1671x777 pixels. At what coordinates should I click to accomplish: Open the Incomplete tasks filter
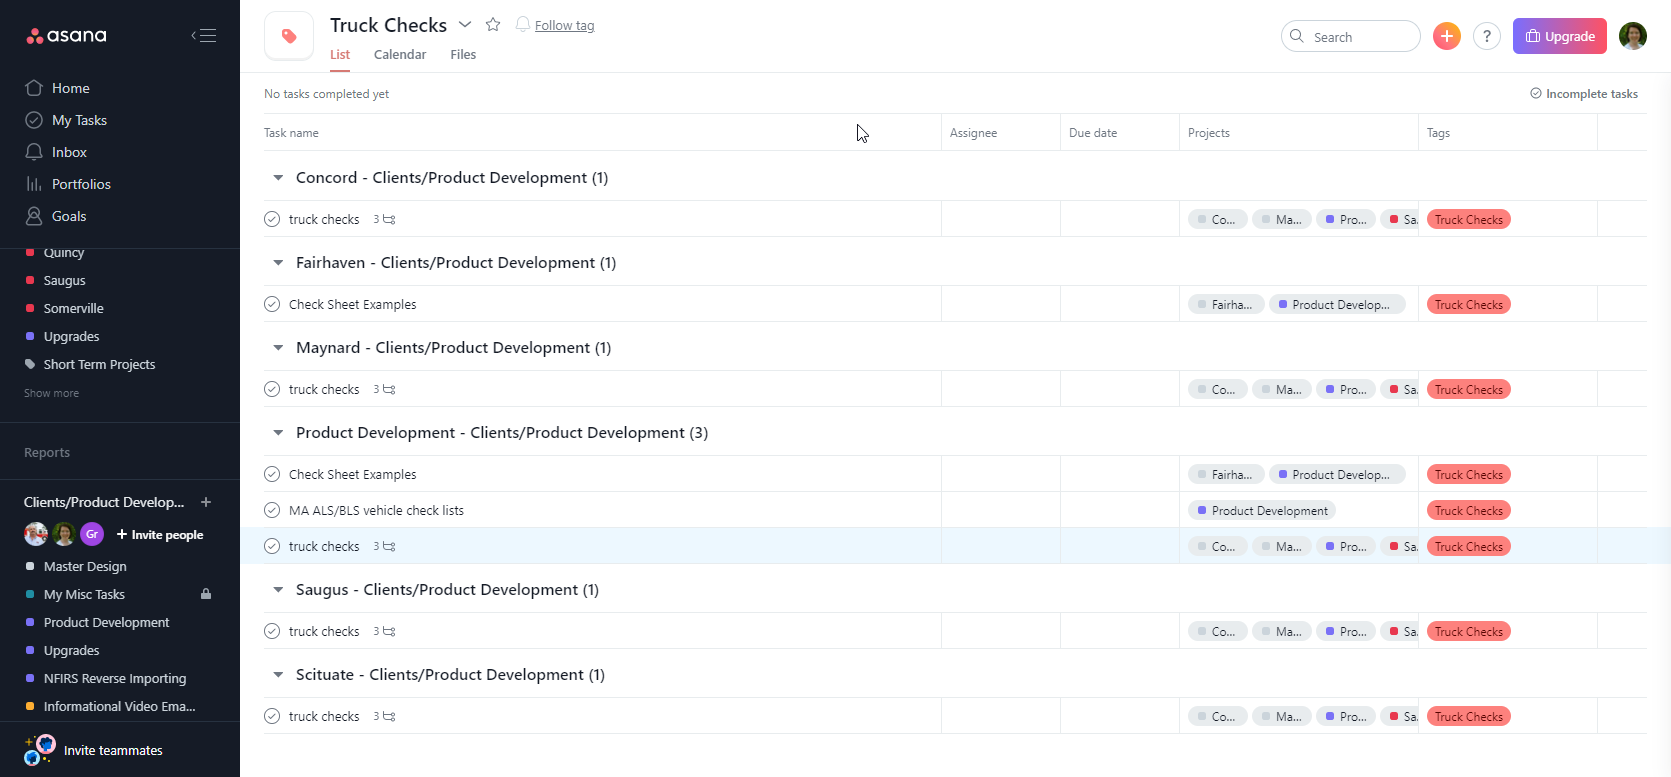(x=1584, y=94)
